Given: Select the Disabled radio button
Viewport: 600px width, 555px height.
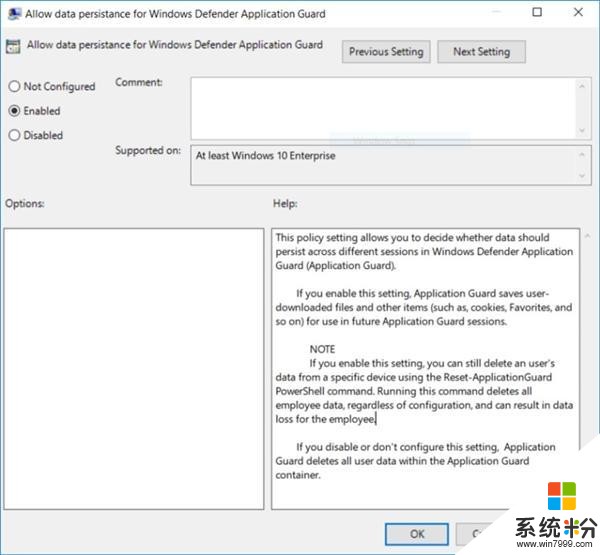Looking at the screenshot, I should (x=14, y=135).
